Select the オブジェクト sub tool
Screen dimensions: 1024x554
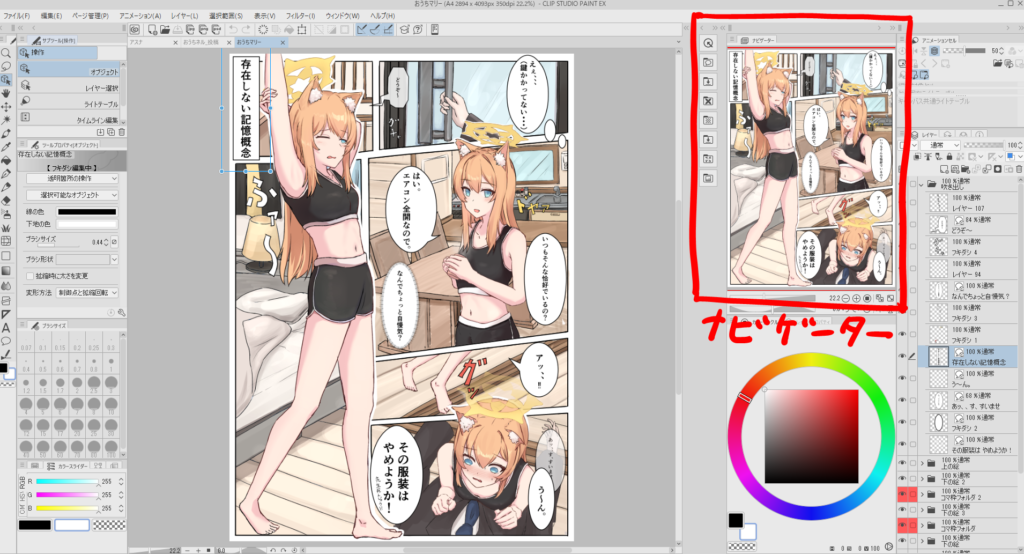[x=69, y=70]
